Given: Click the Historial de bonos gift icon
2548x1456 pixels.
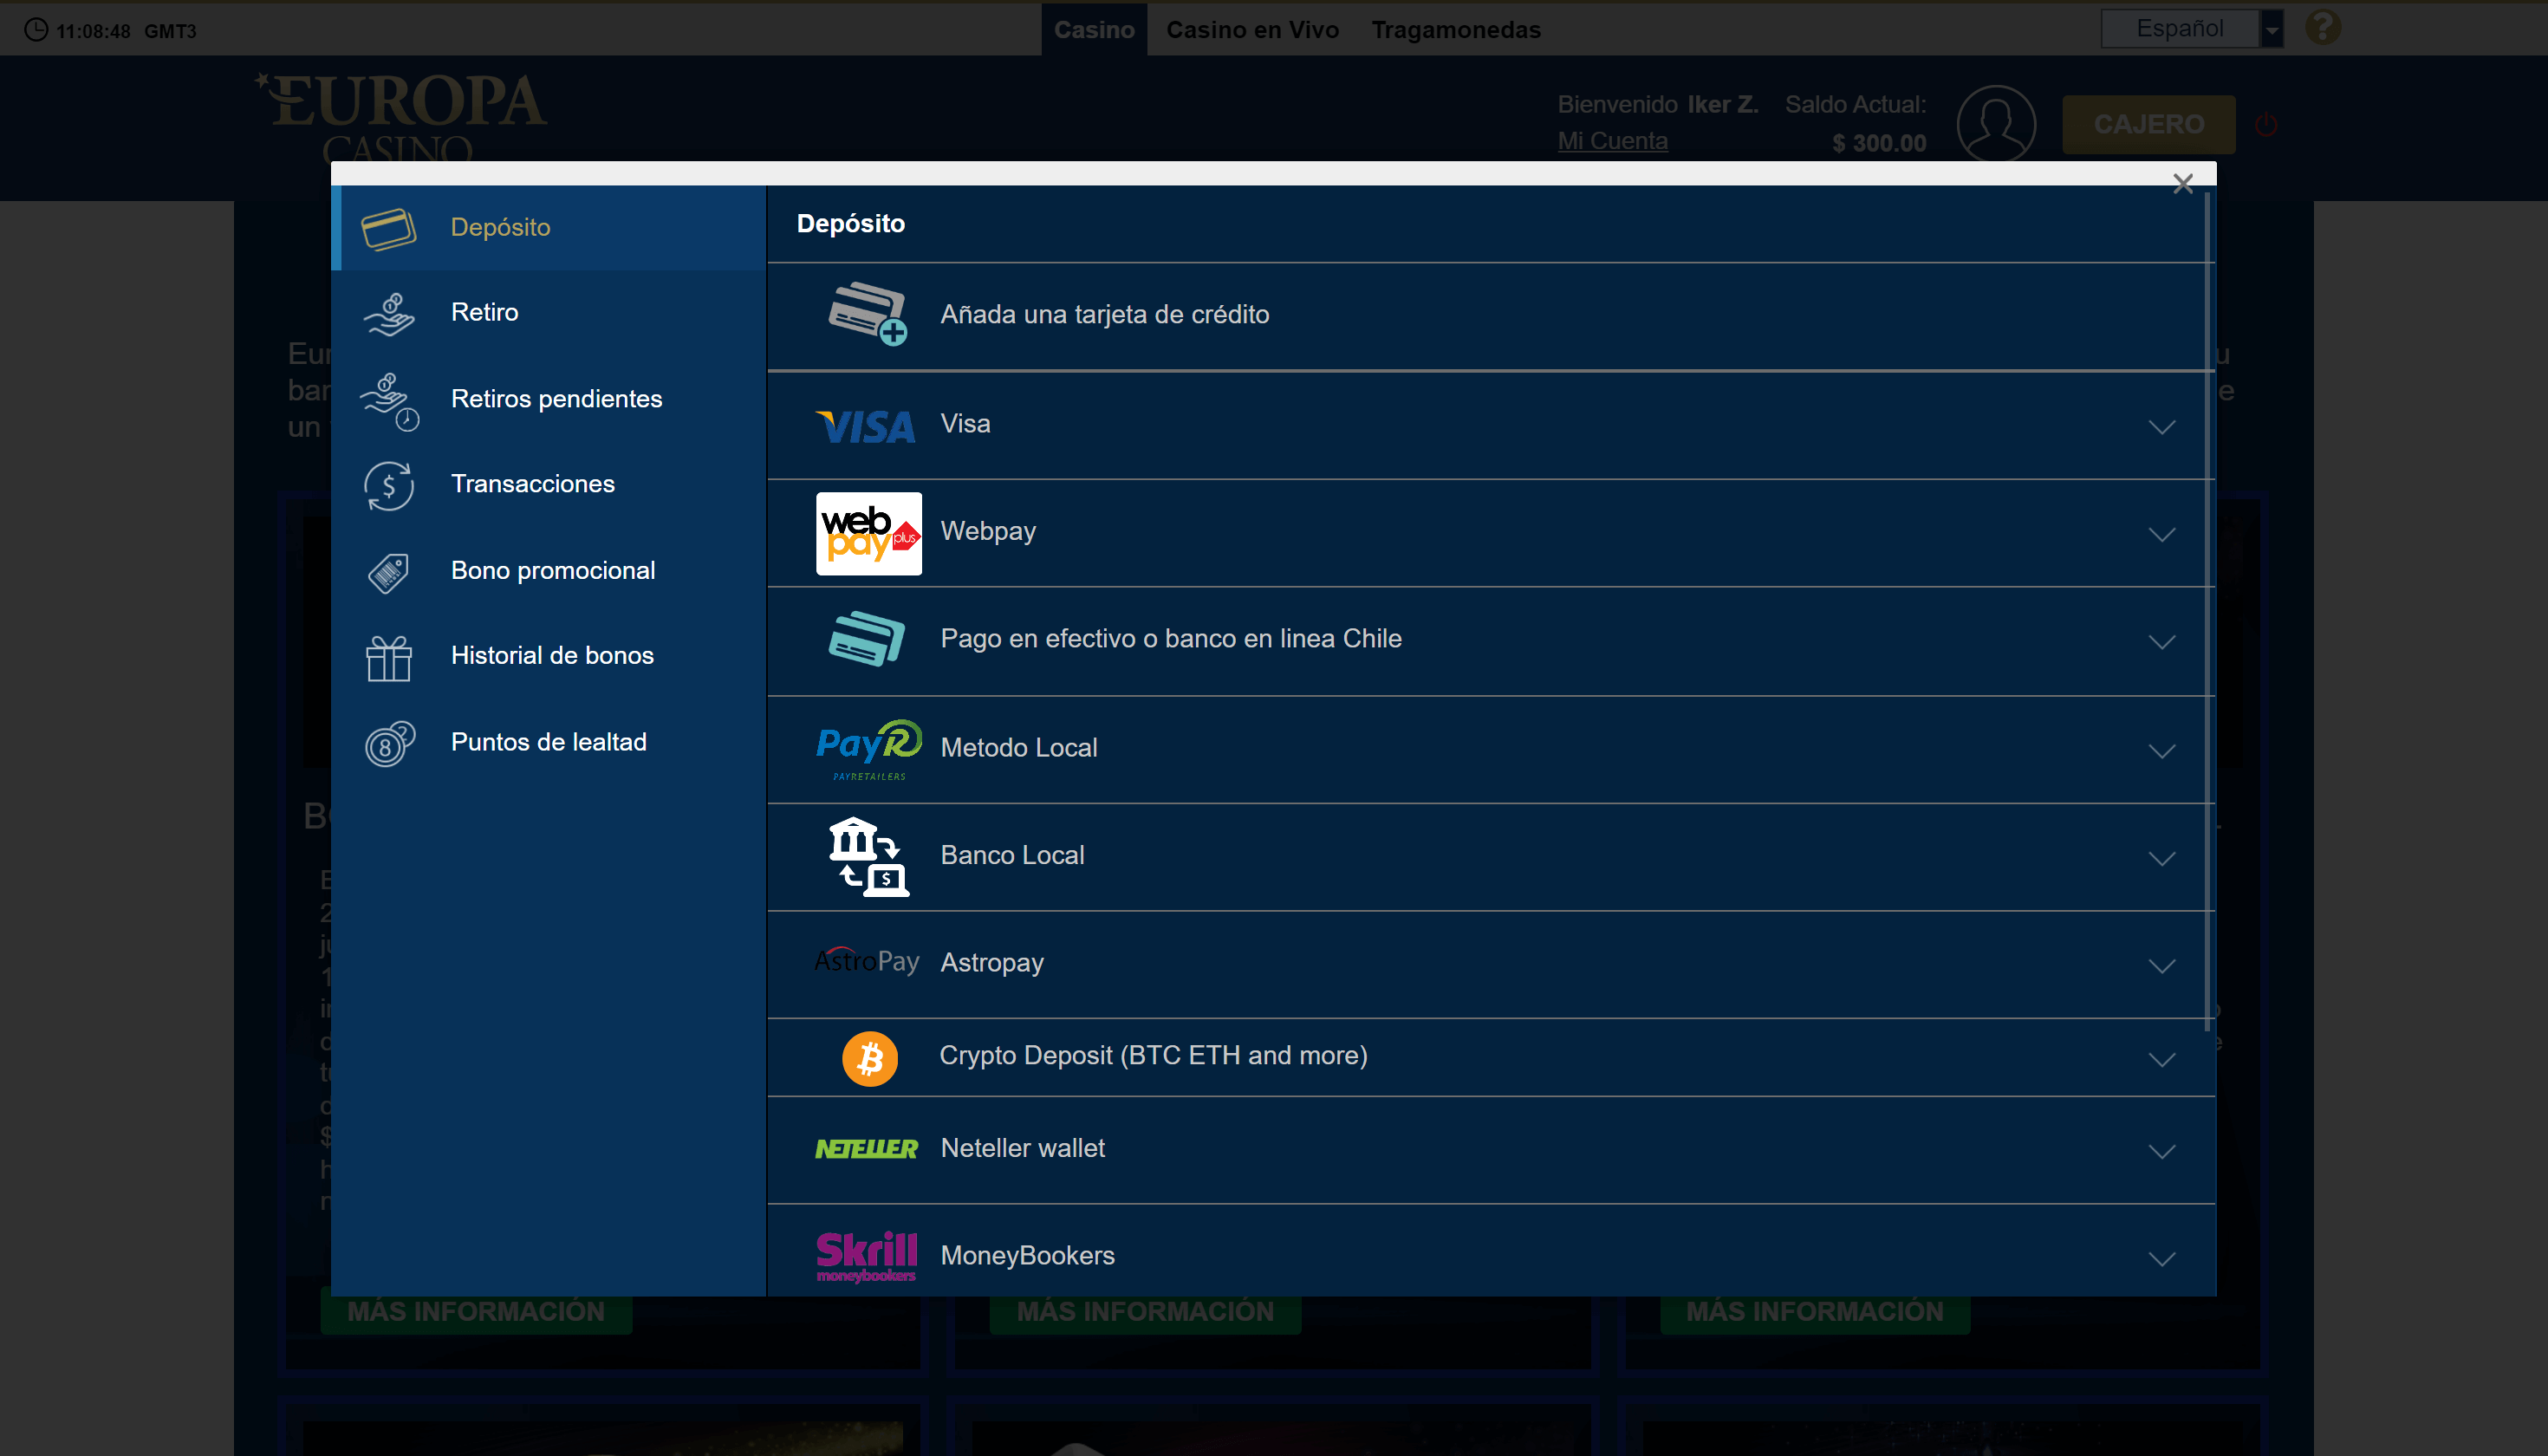Looking at the screenshot, I should [x=388, y=658].
